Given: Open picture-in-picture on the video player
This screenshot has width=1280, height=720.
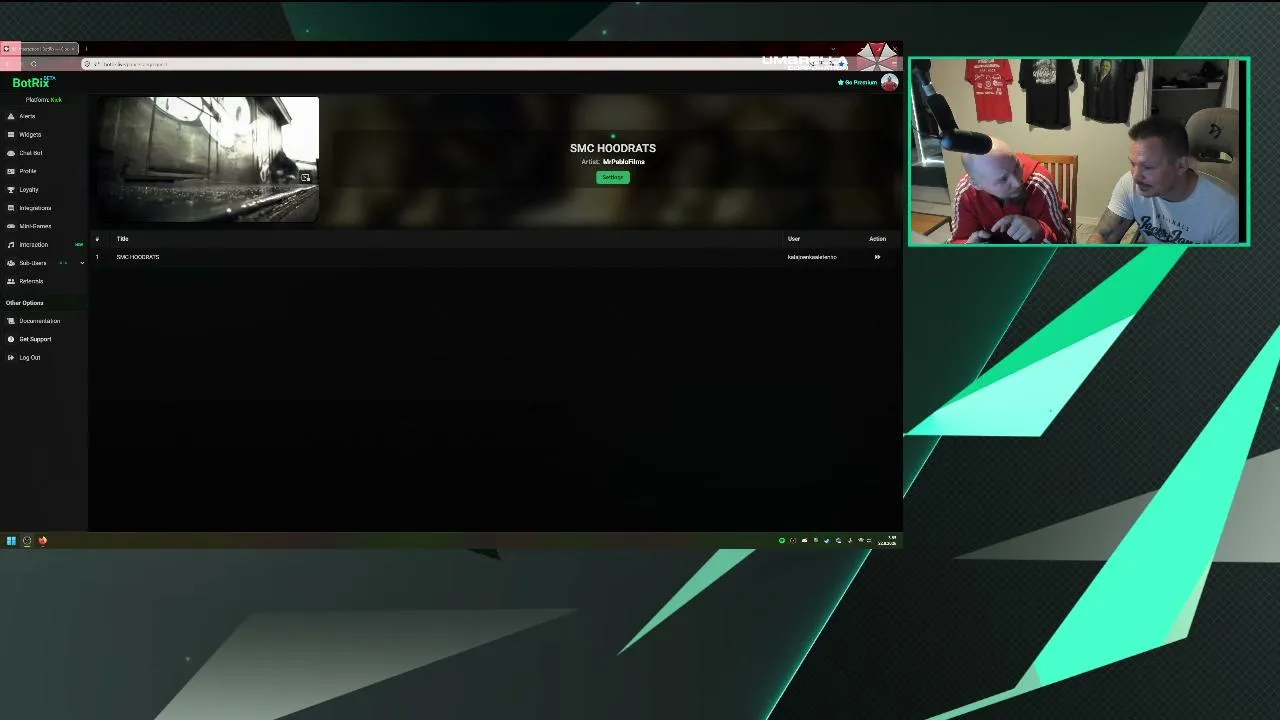Looking at the screenshot, I should click(x=305, y=178).
